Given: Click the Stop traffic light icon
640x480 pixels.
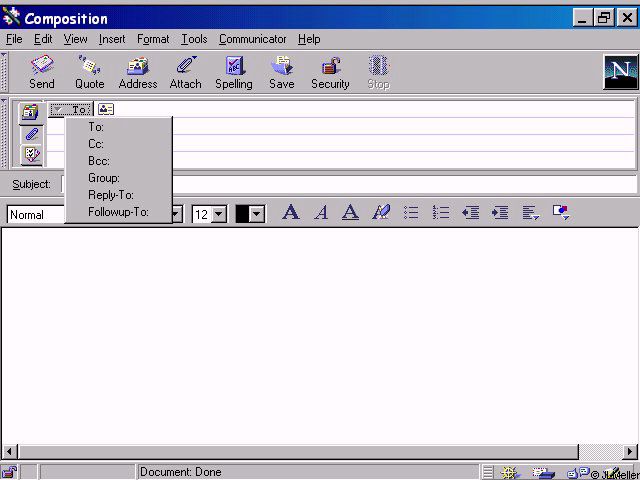Looking at the screenshot, I should click(378, 72).
